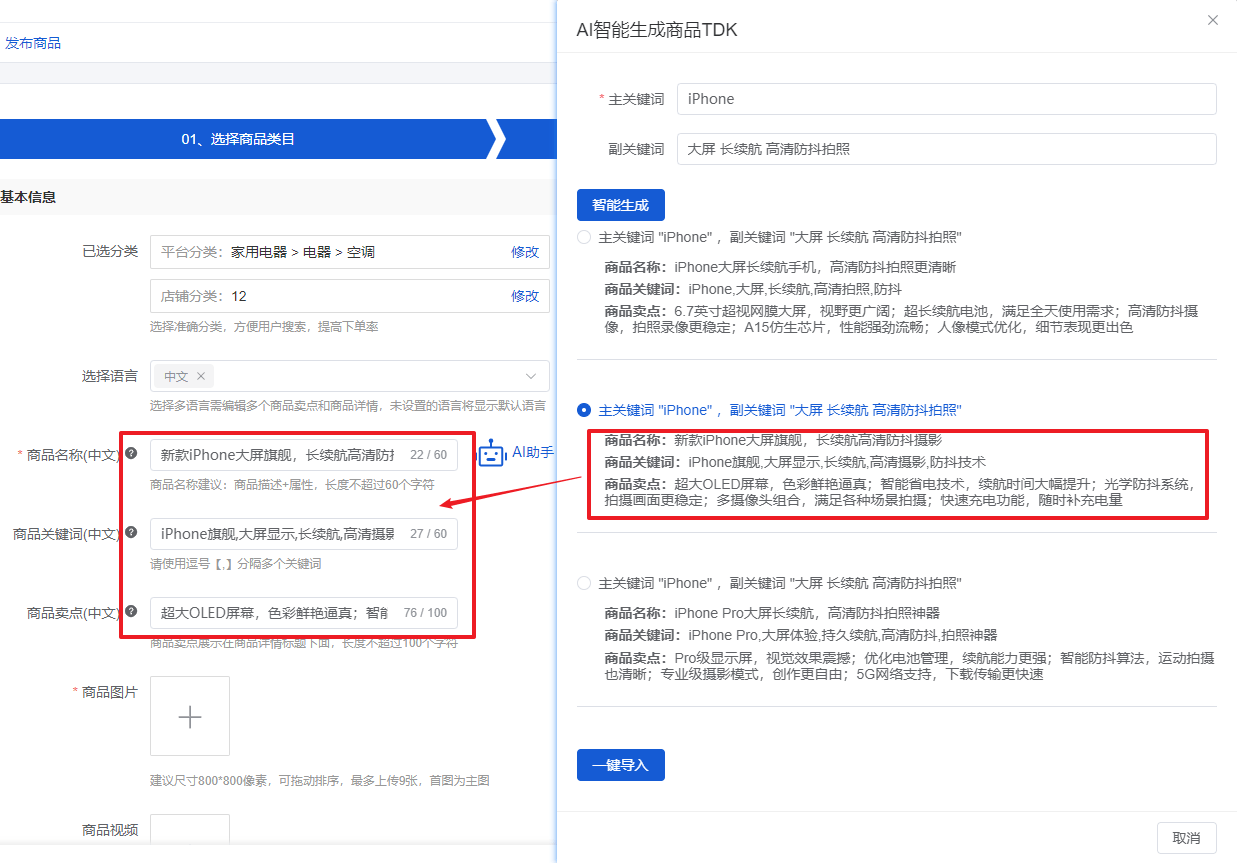Click the 智能生成 button
This screenshot has width=1237, height=863.
point(621,205)
